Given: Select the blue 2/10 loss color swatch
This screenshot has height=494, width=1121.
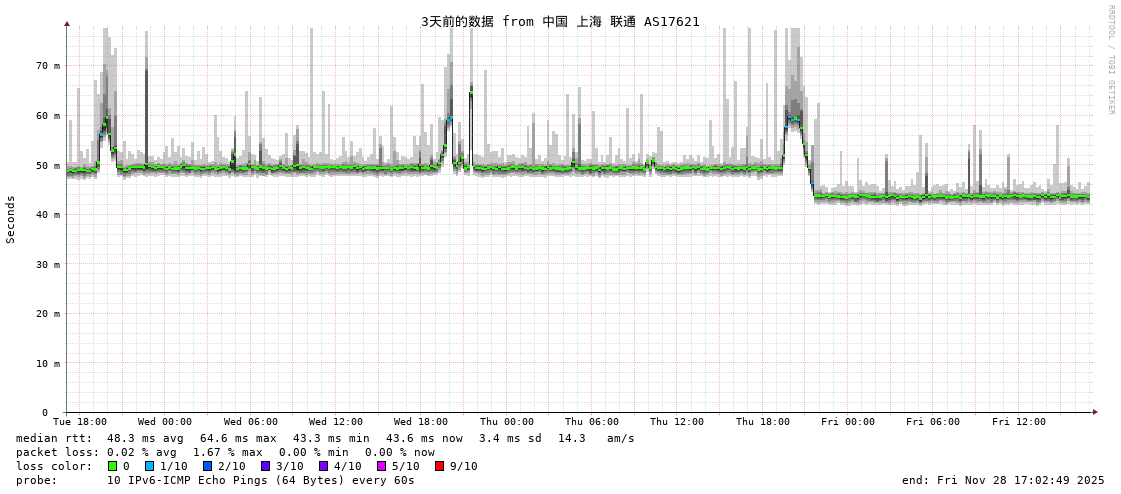Looking at the screenshot, I should (x=208, y=466).
